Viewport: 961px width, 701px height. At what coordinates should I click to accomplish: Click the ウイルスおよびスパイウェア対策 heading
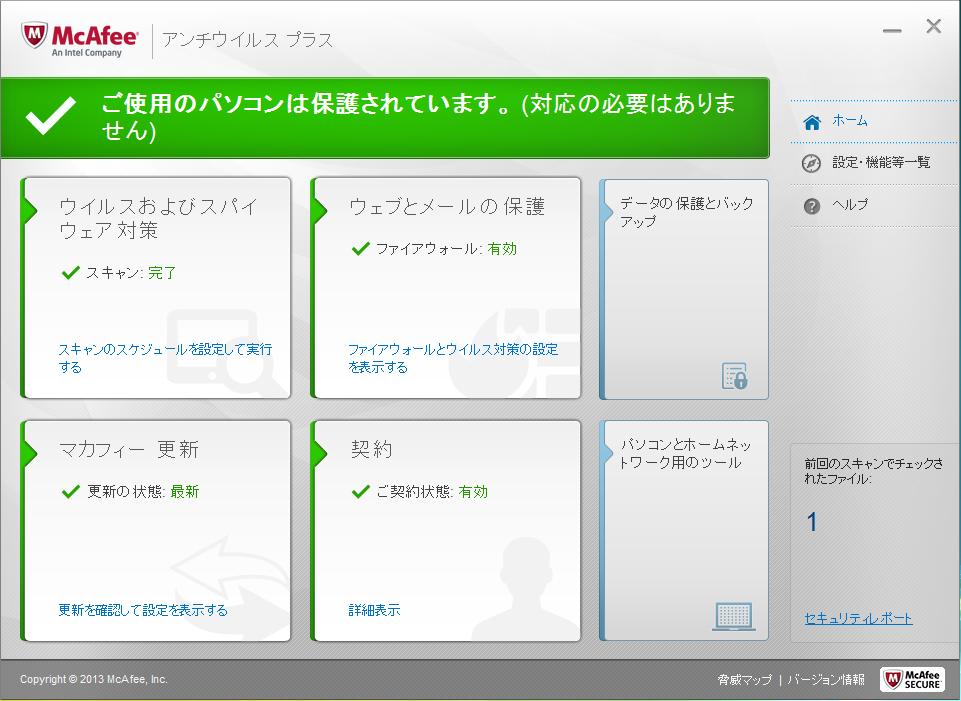158,218
